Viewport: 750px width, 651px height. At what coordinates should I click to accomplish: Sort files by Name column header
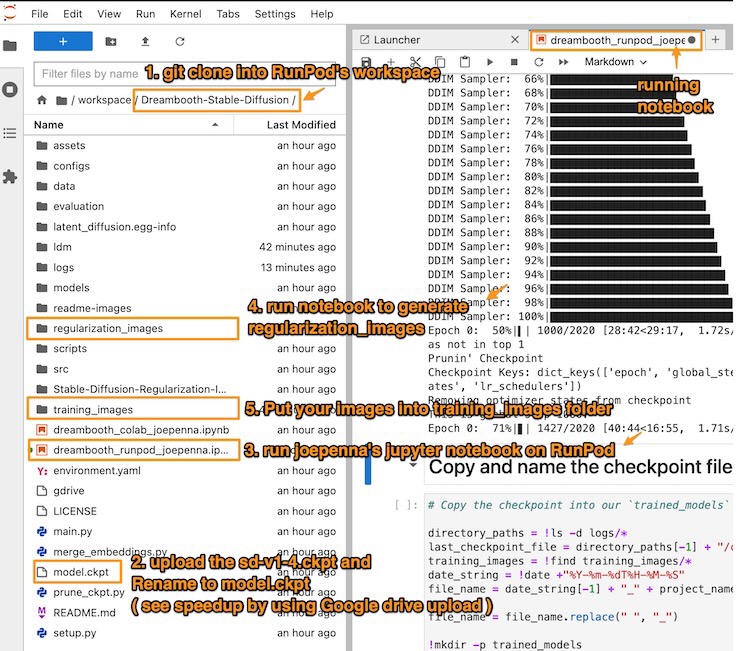coord(49,125)
